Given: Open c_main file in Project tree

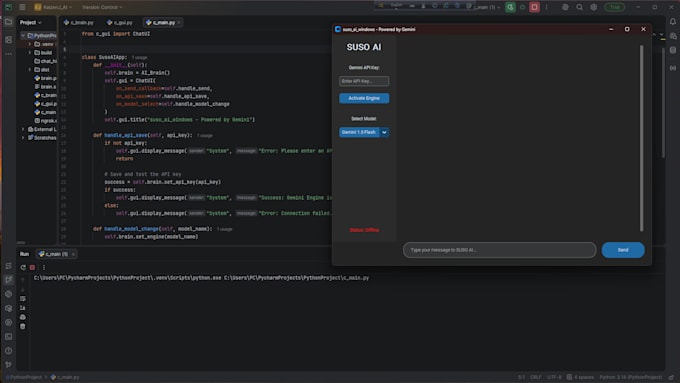Looking at the screenshot, I should pos(45,112).
